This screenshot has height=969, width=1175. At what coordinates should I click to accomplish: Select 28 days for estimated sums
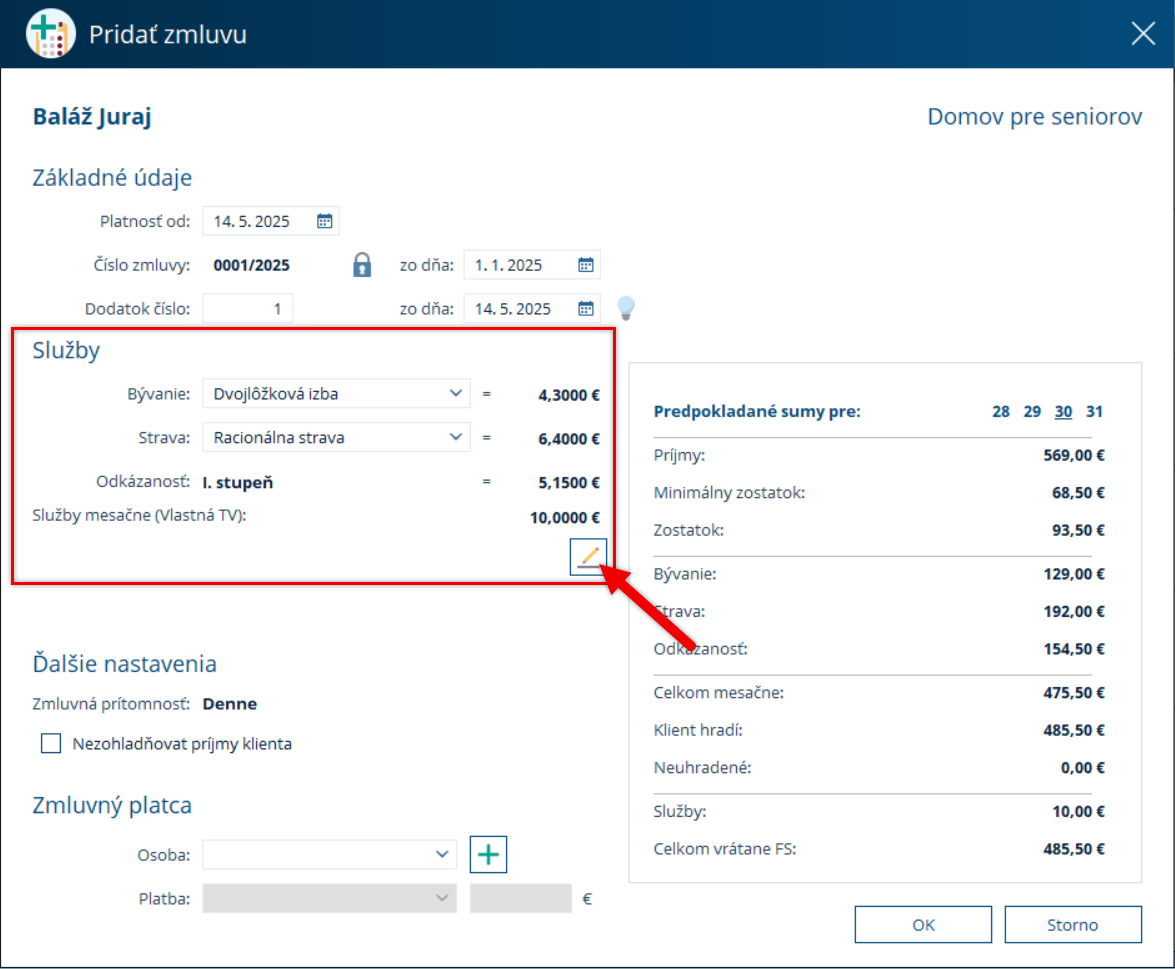pos(1000,411)
